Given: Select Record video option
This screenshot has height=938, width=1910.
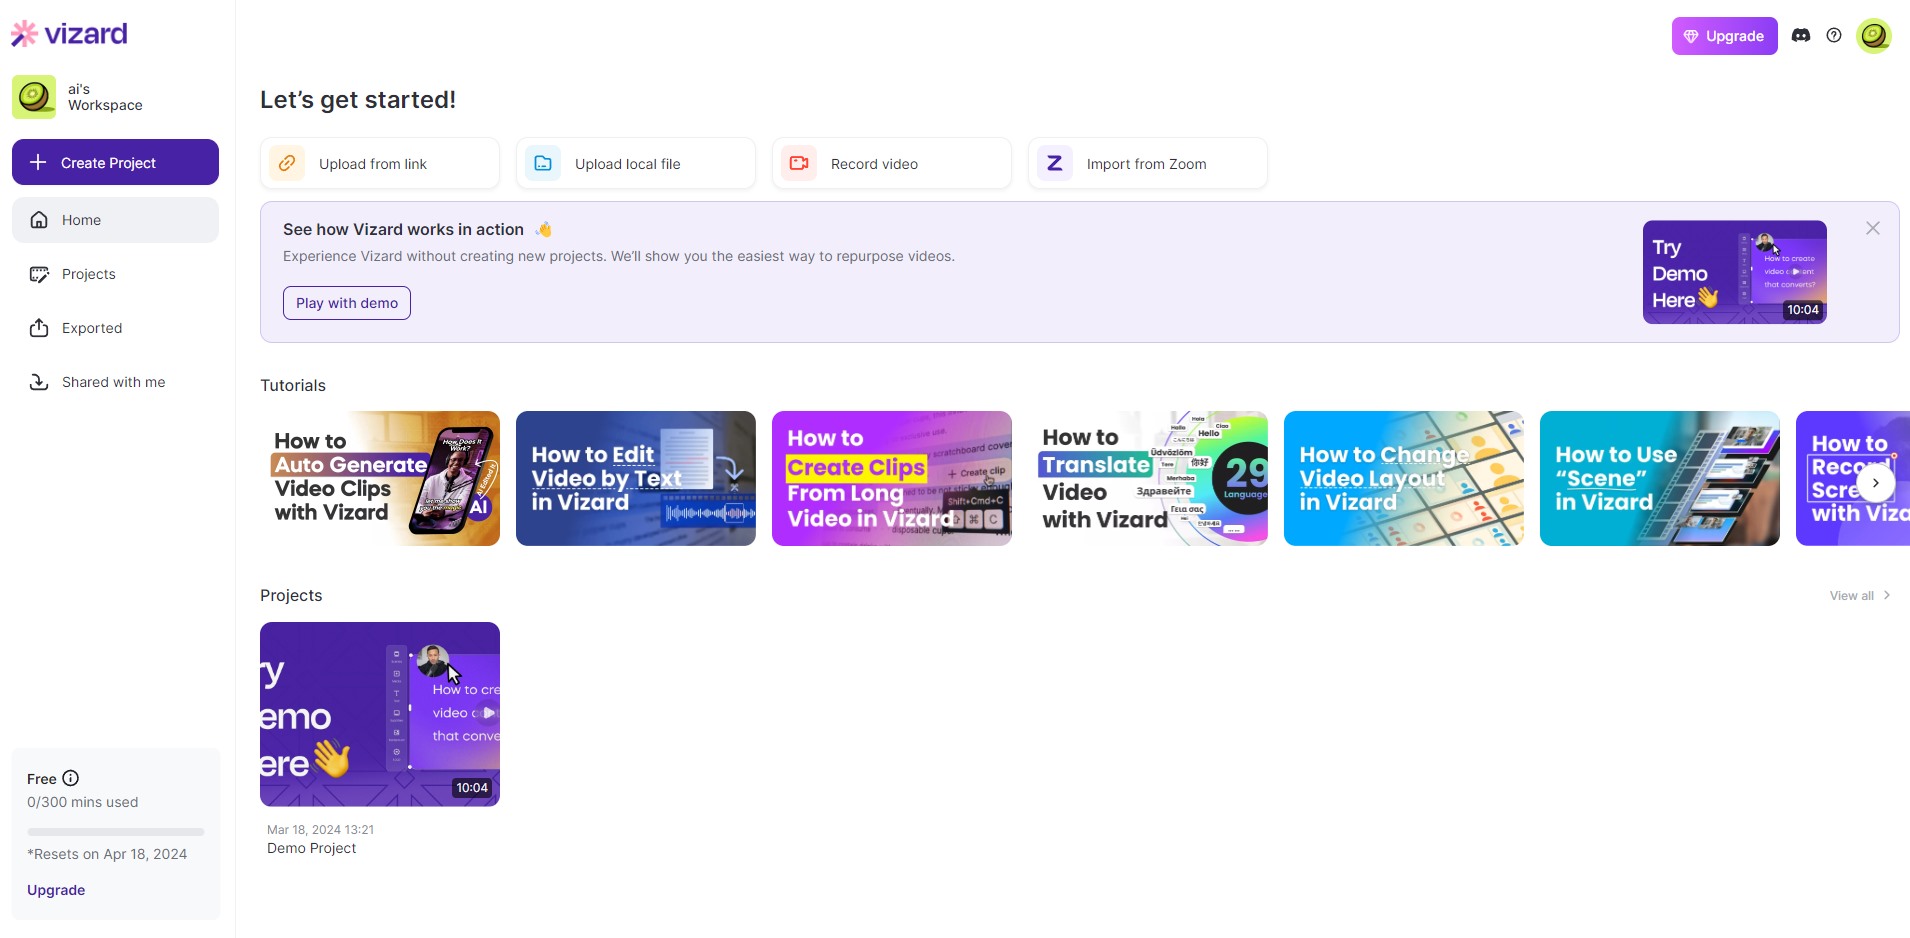Looking at the screenshot, I should coord(892,163).
